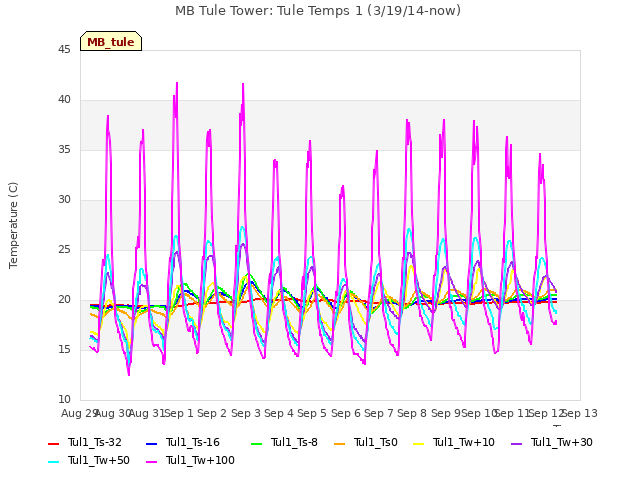Click the Sep 13 x-axis label
Image resolution: width=640 pixels, height=480 pixels.
pyautogui.click(x=580, y=413)
